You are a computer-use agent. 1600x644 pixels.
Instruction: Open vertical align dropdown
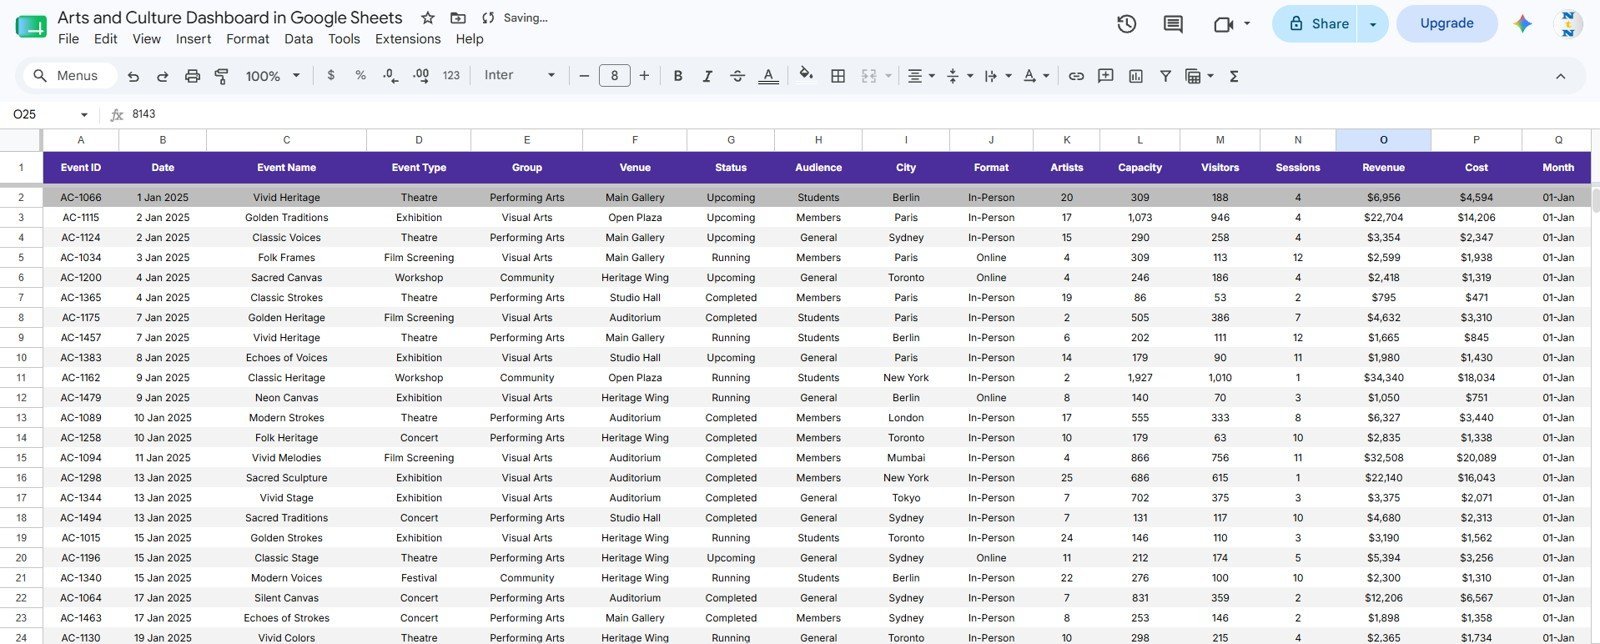958,76
